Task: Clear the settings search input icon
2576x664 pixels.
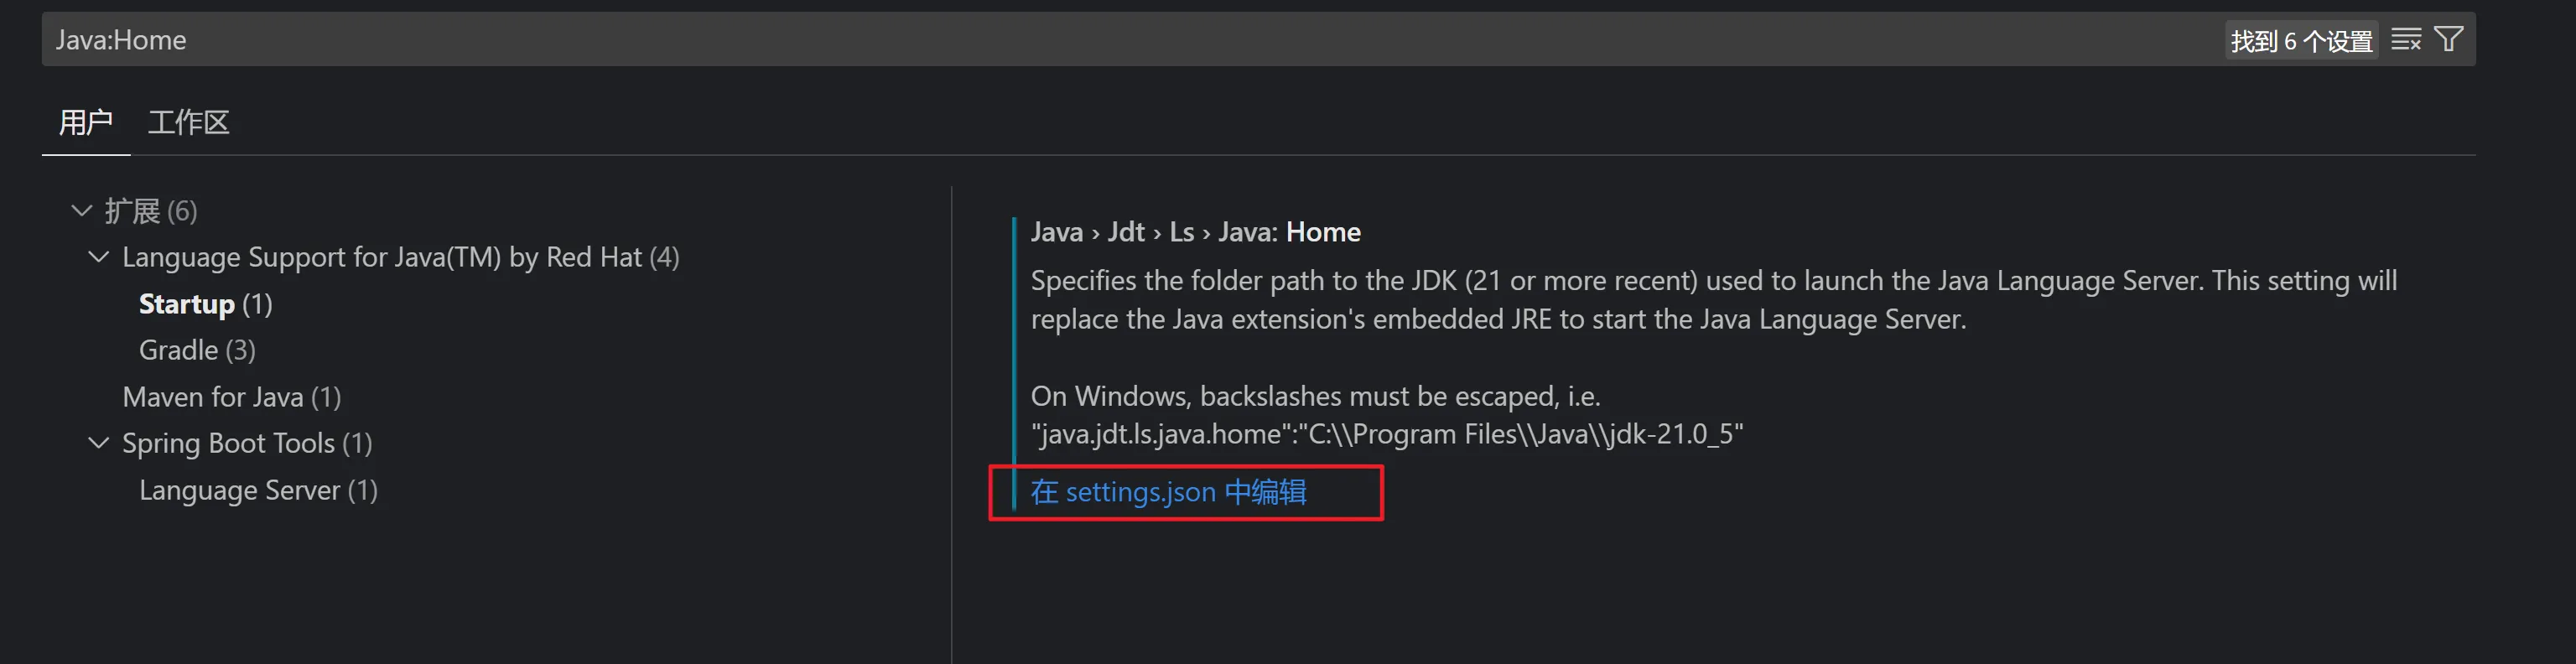Action: (x=2405, y=40)
